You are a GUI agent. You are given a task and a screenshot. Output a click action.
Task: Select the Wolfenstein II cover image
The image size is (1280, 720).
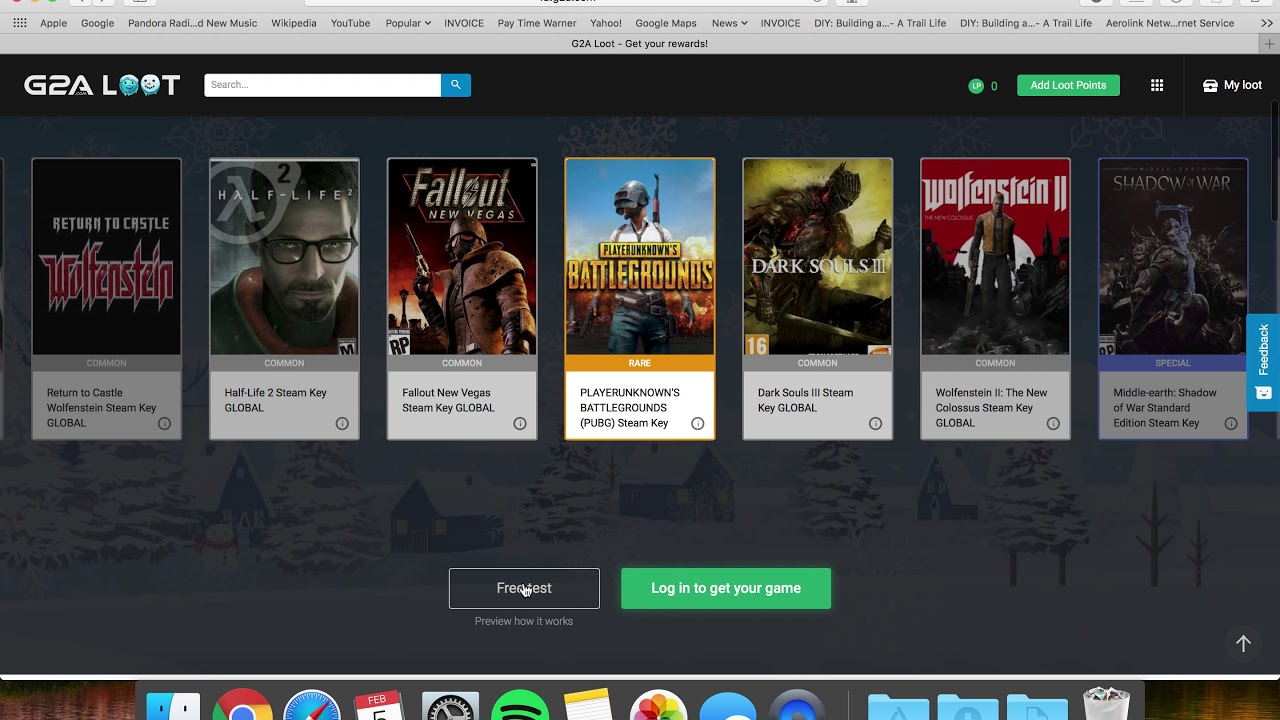pyautogui.click(x=995, y=257)
